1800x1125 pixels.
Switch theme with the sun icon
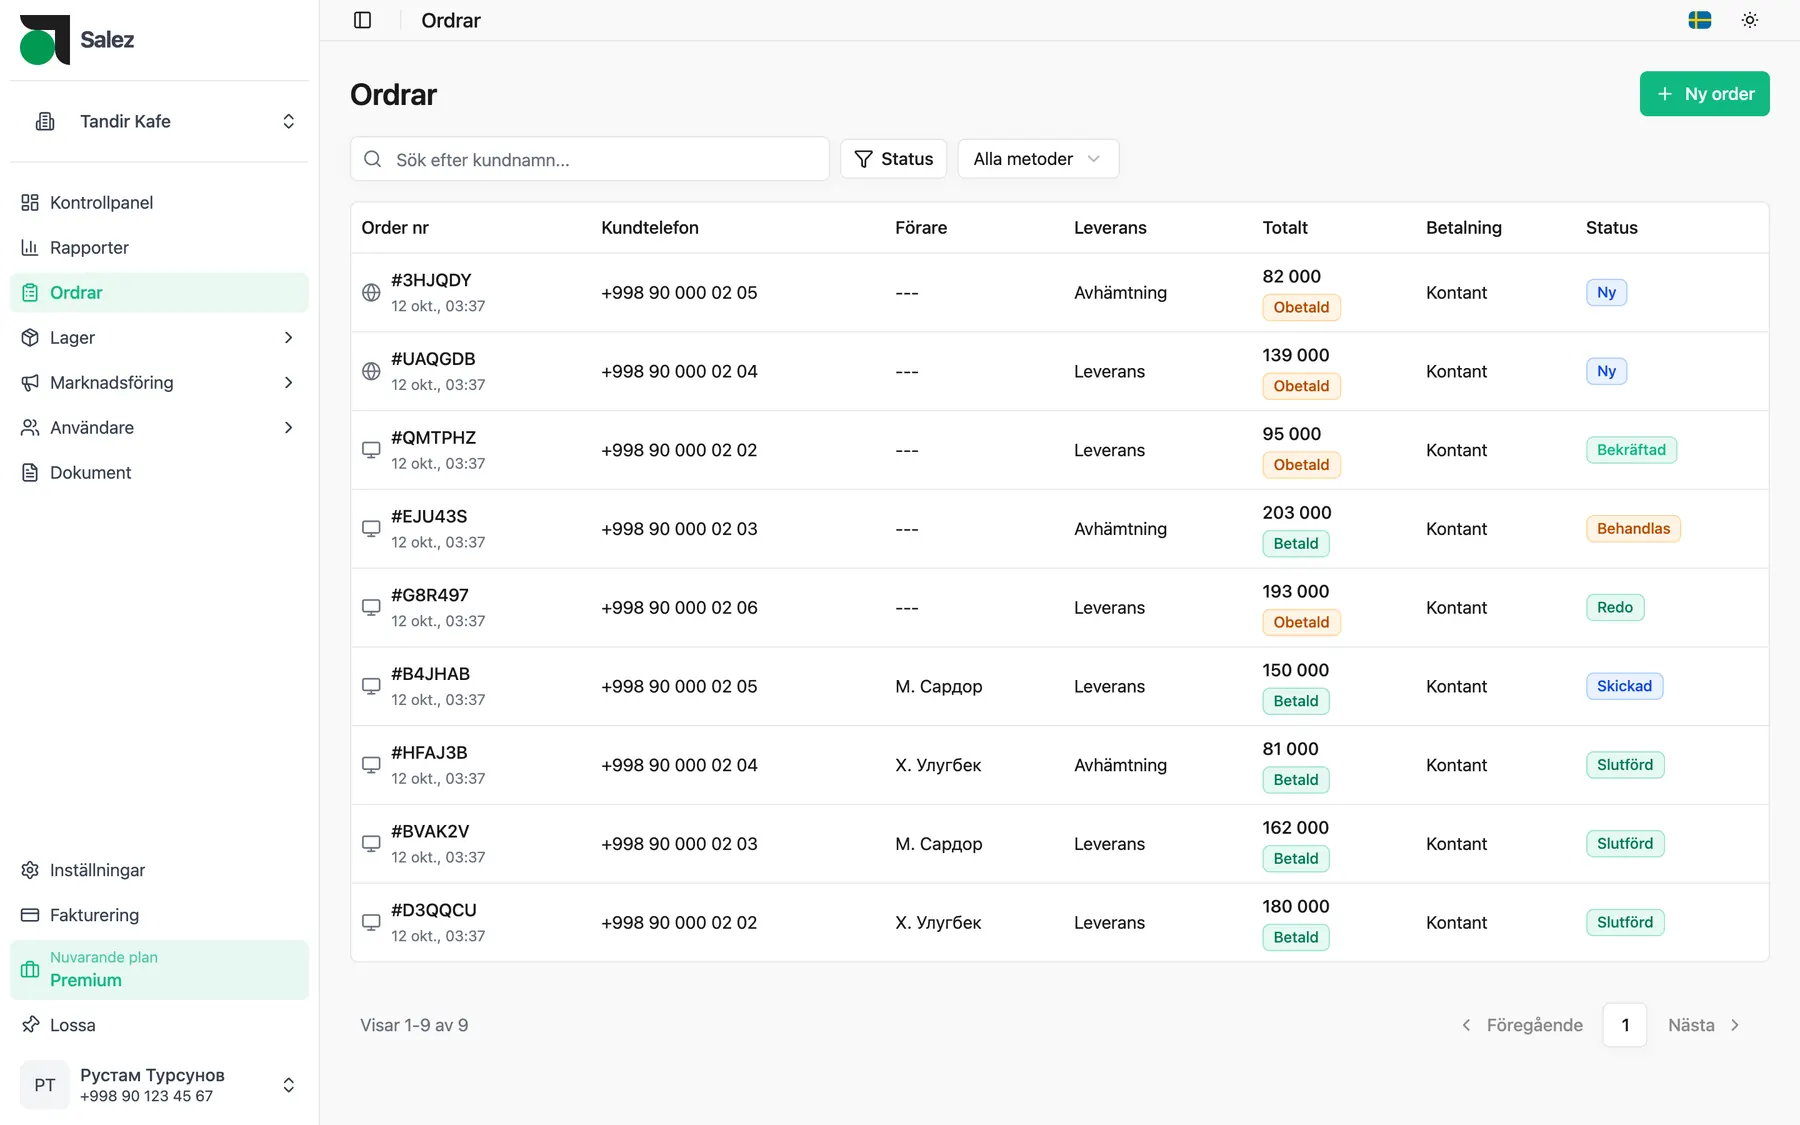tap(1749, 20)
